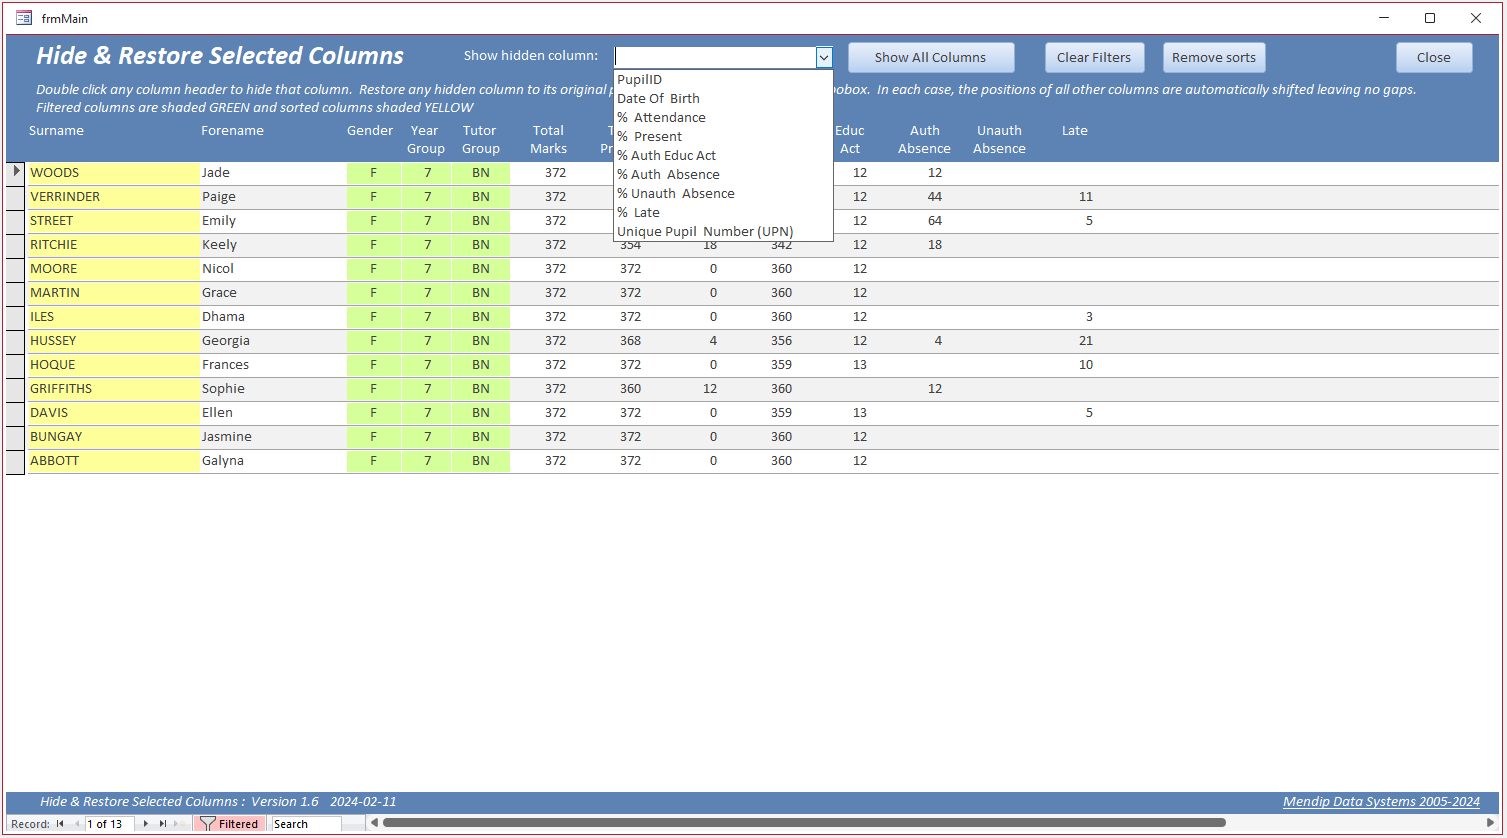1507x838 pixels.
Task: Click the forename cell Georgia
Action: [272, 341]
